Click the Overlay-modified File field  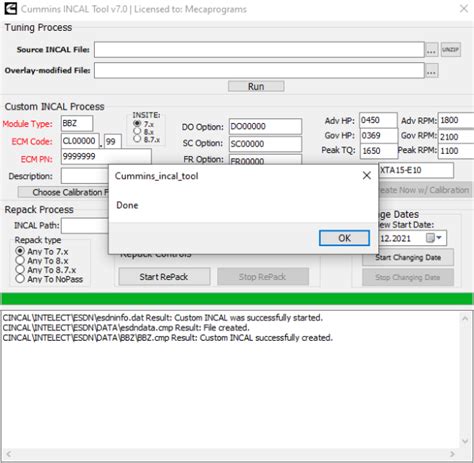259,70
